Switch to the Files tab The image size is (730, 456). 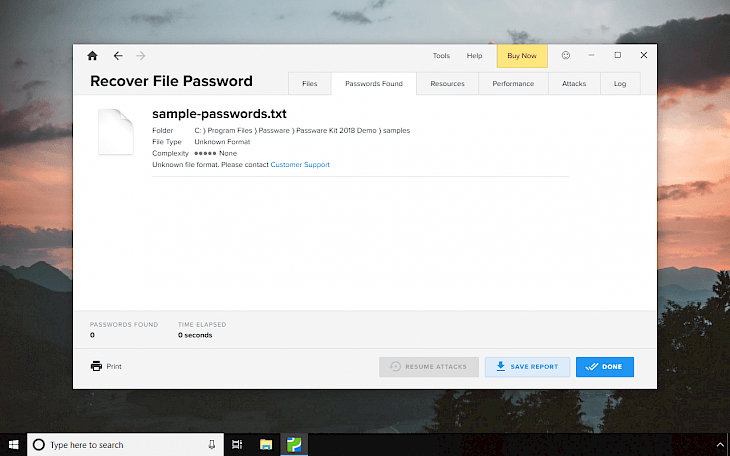click(x=310, y=83)
